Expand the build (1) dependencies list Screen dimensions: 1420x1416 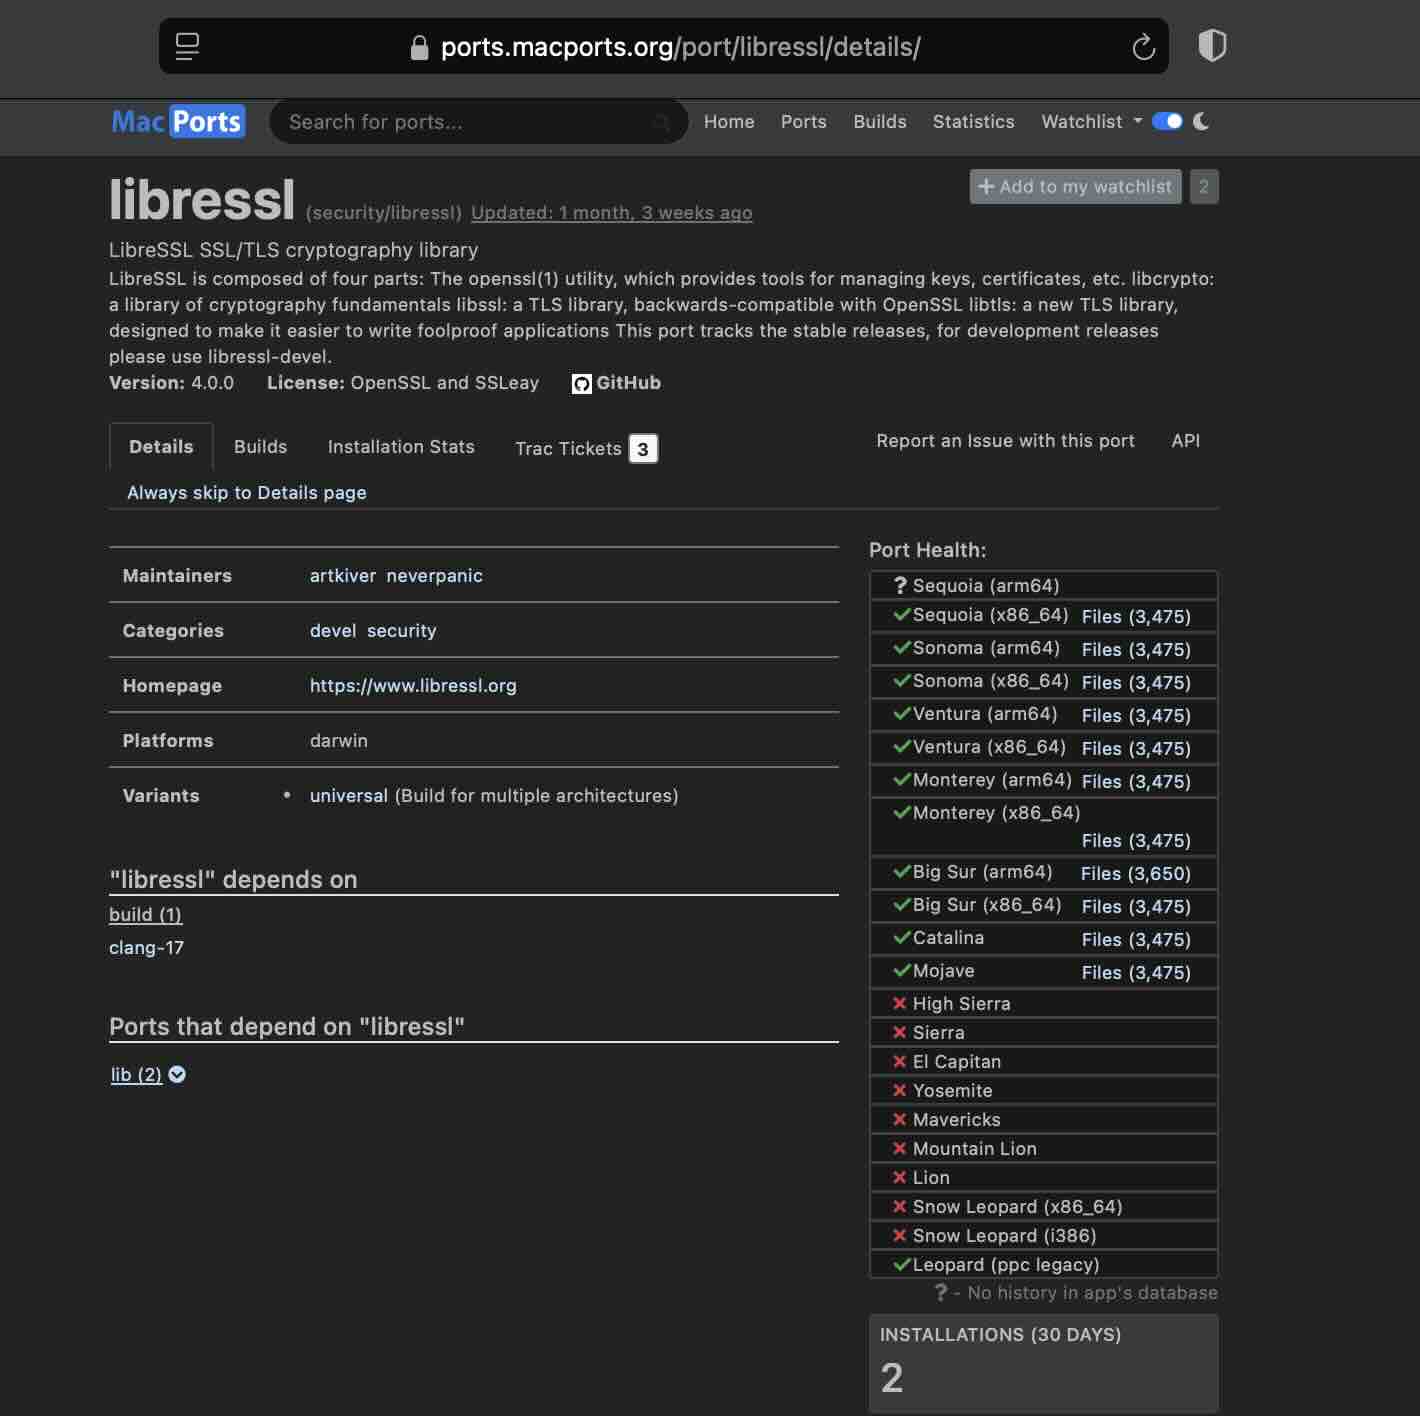[x=145, y=915]
